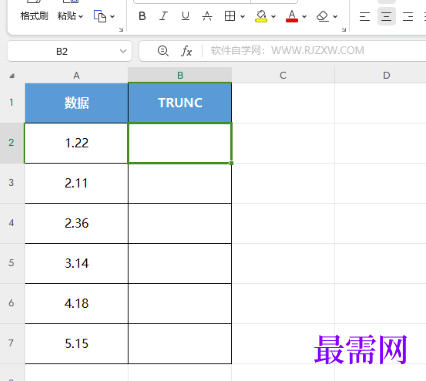426x381 pixels.
Task: Select row 1 header
Action: click(x=12, y=103)
